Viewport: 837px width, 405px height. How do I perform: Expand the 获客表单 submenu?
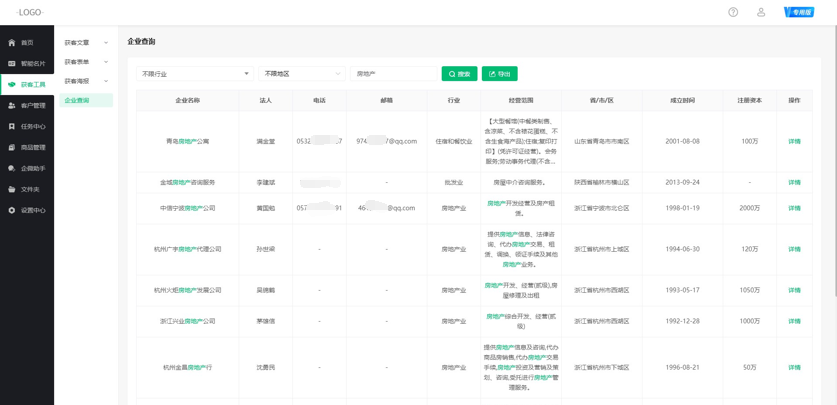[x=85, y=62]
